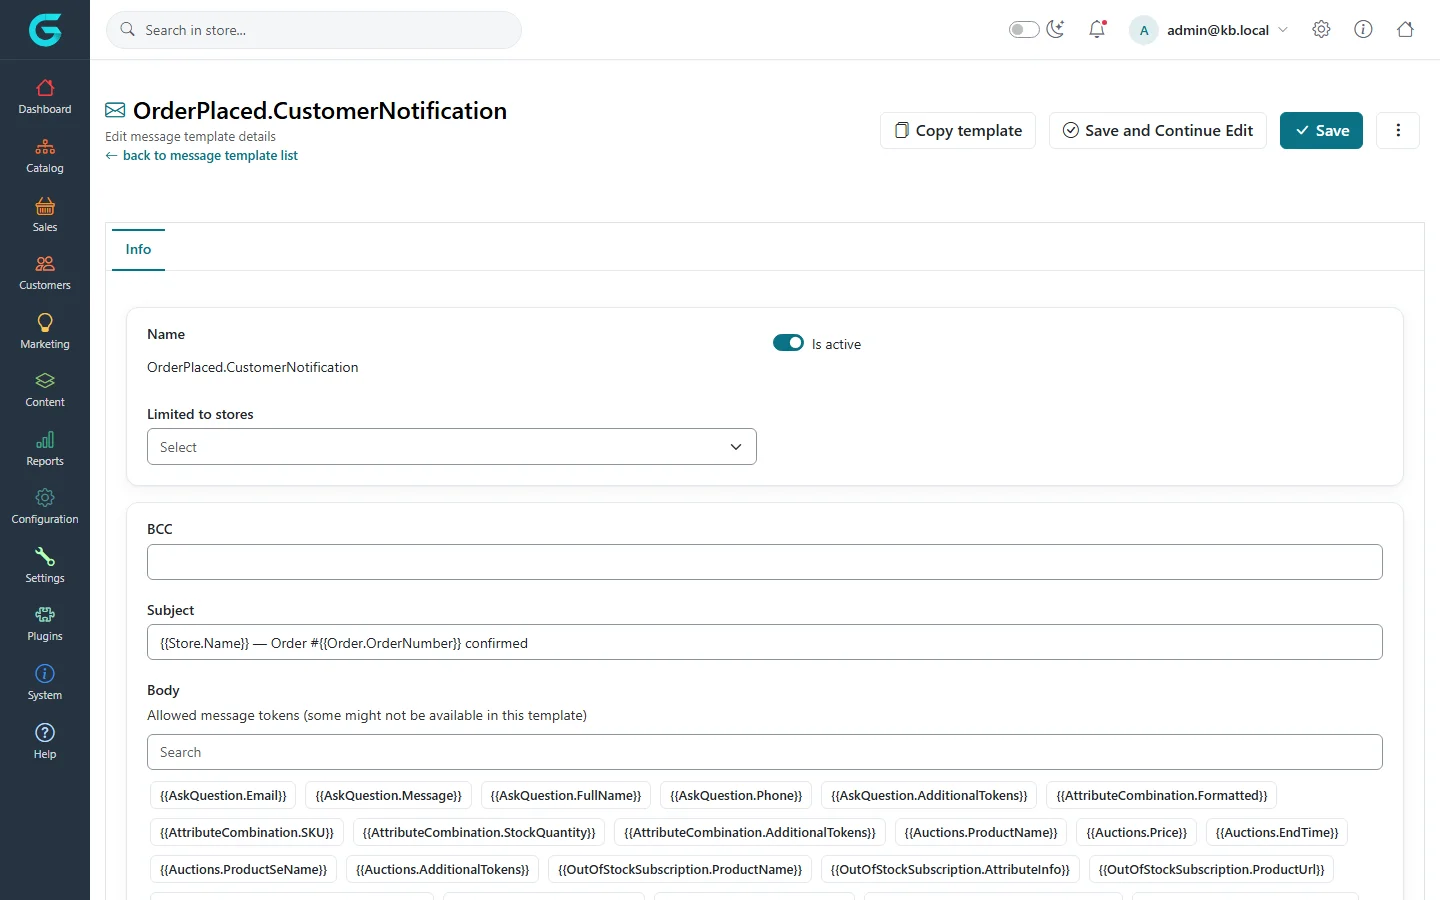
Task: Open Reports in the sidebar
Action: pyautogui.click(x=45, y=449)
